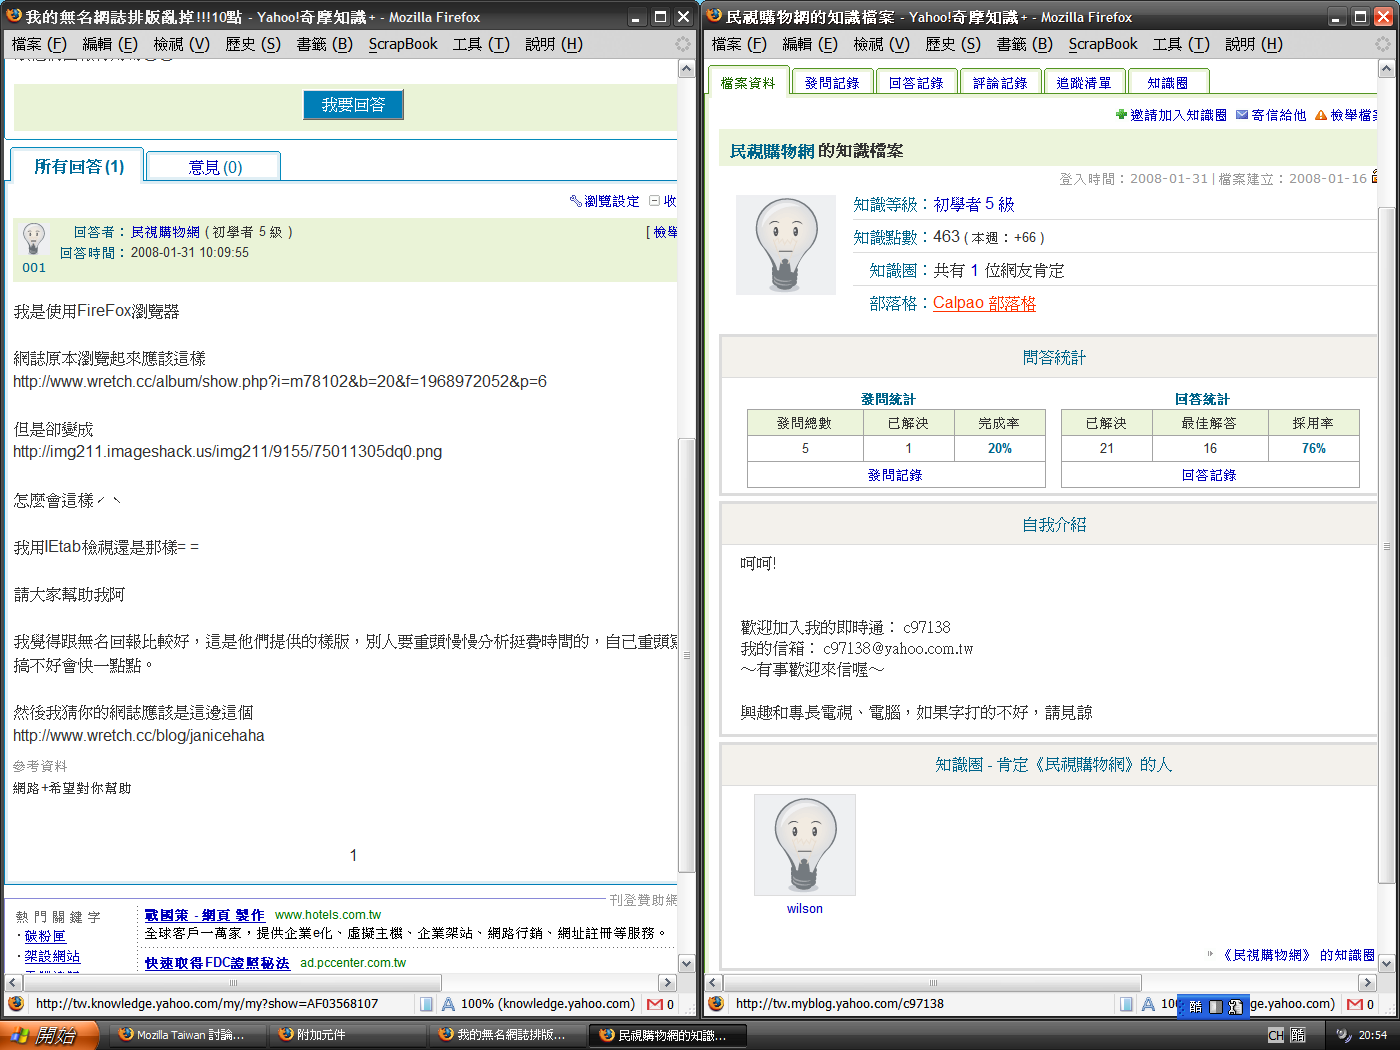The height and width of the screenshot is (1050, 1400).
Task: Click the CH language indicator in system tray
Action: 1275,1035
